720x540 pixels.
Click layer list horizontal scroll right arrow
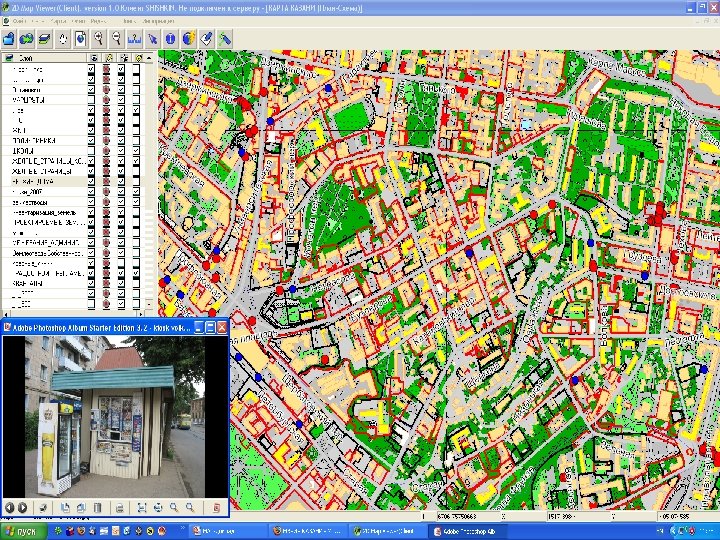tap(141, 314)
